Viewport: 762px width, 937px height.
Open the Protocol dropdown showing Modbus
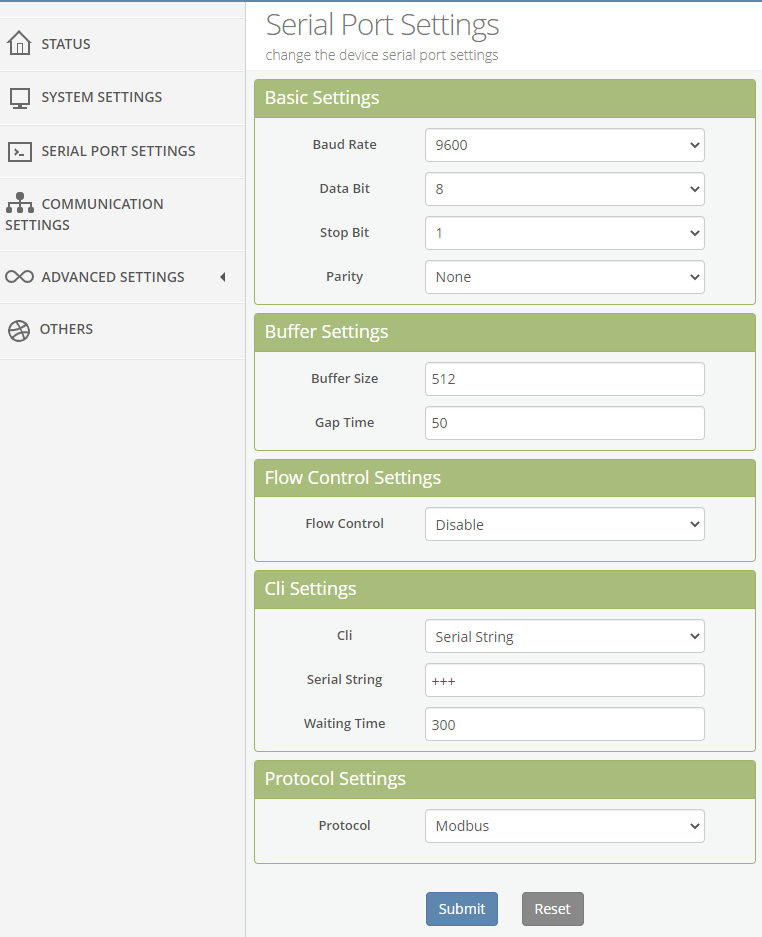coord(565,826)
